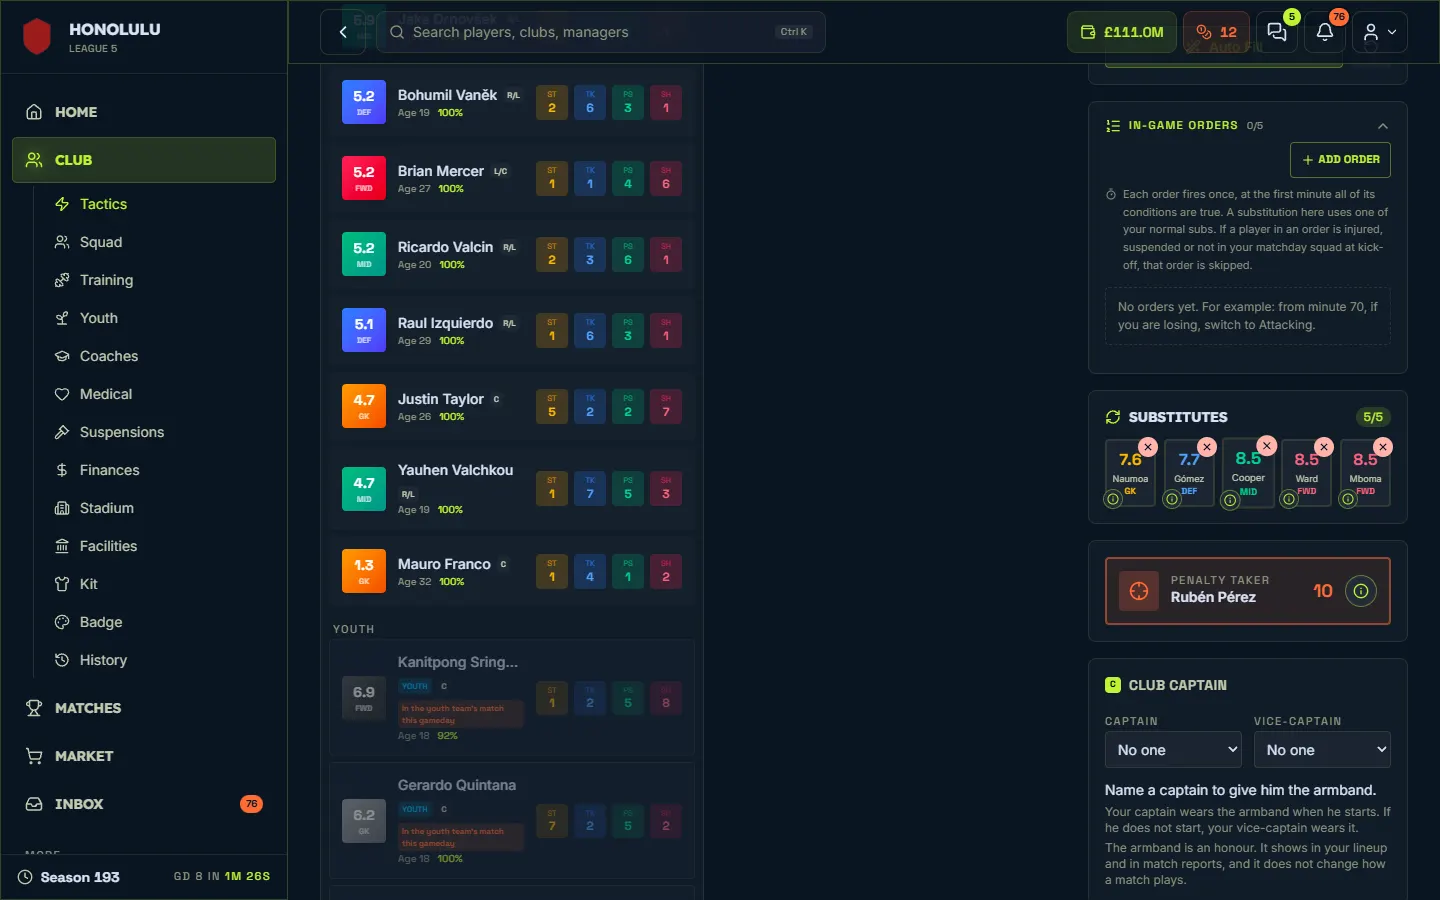This screenshot has width=1440, height=900.
Task: Remove Mboma from the substitutes
Action: click(1383, 447)
